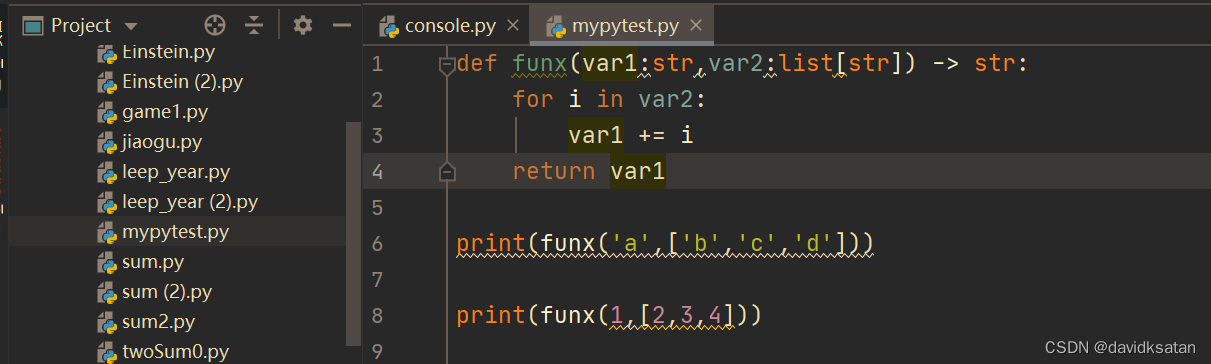Click the Python icon on console.py tab
1211x364 pixels.
(389, 26)
